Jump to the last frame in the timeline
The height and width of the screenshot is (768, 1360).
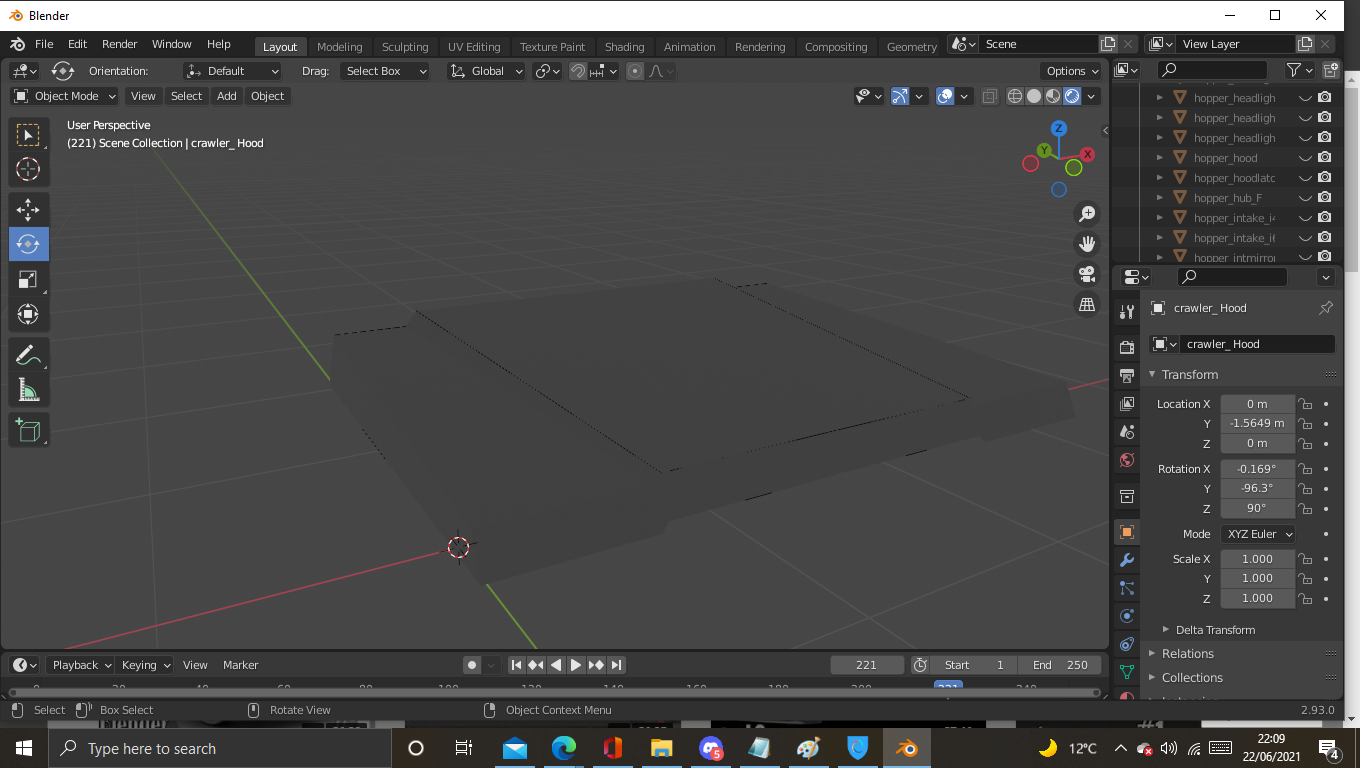(617, 665)
